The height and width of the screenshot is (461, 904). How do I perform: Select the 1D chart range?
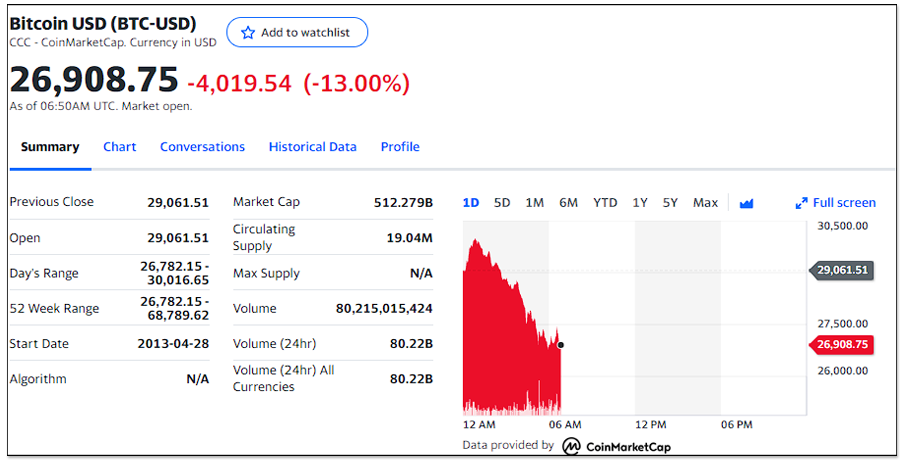tap(471, 203)
